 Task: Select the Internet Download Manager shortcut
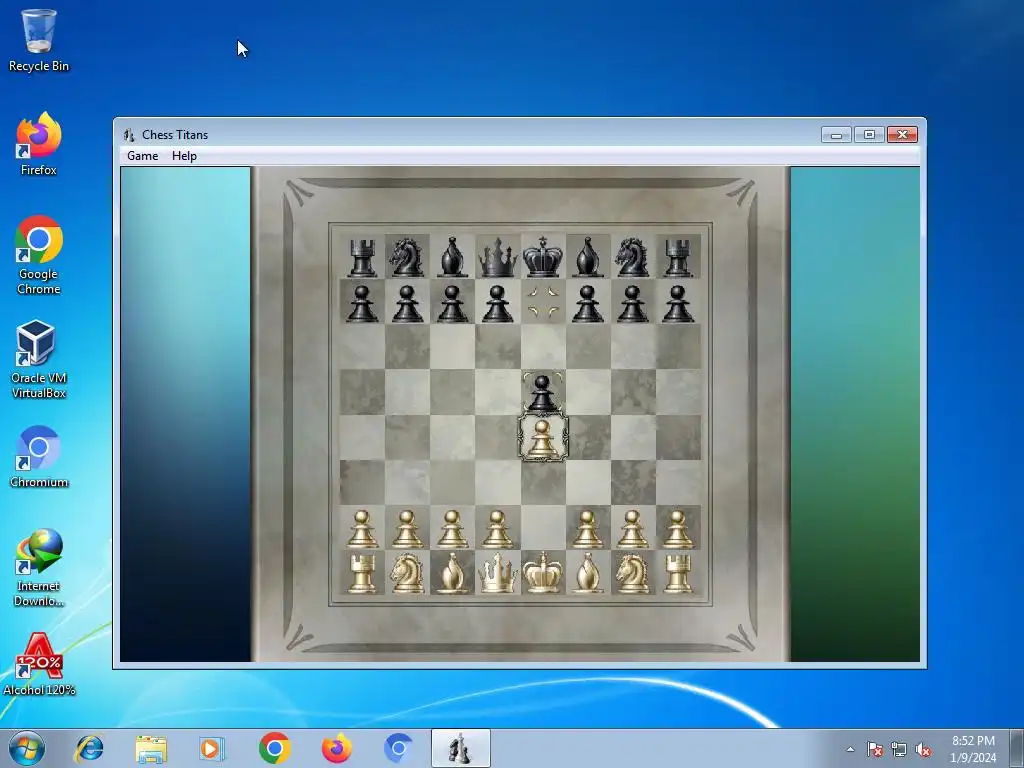tap(39, 568)
